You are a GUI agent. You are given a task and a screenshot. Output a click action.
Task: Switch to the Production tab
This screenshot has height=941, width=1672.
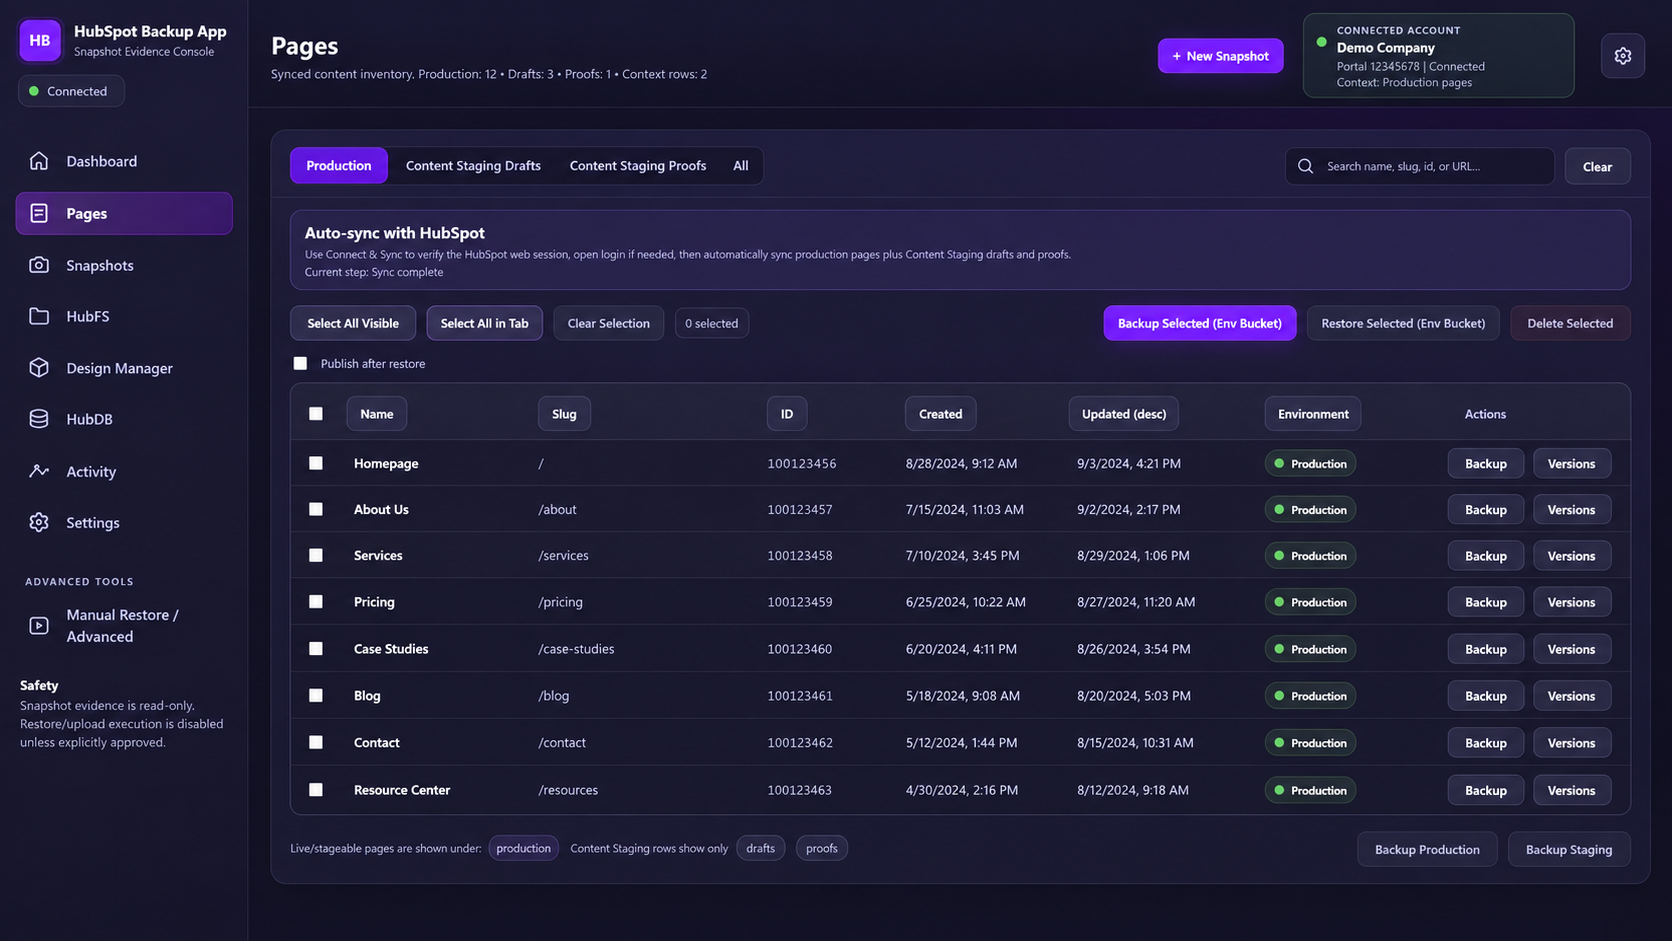click(339, 166)
